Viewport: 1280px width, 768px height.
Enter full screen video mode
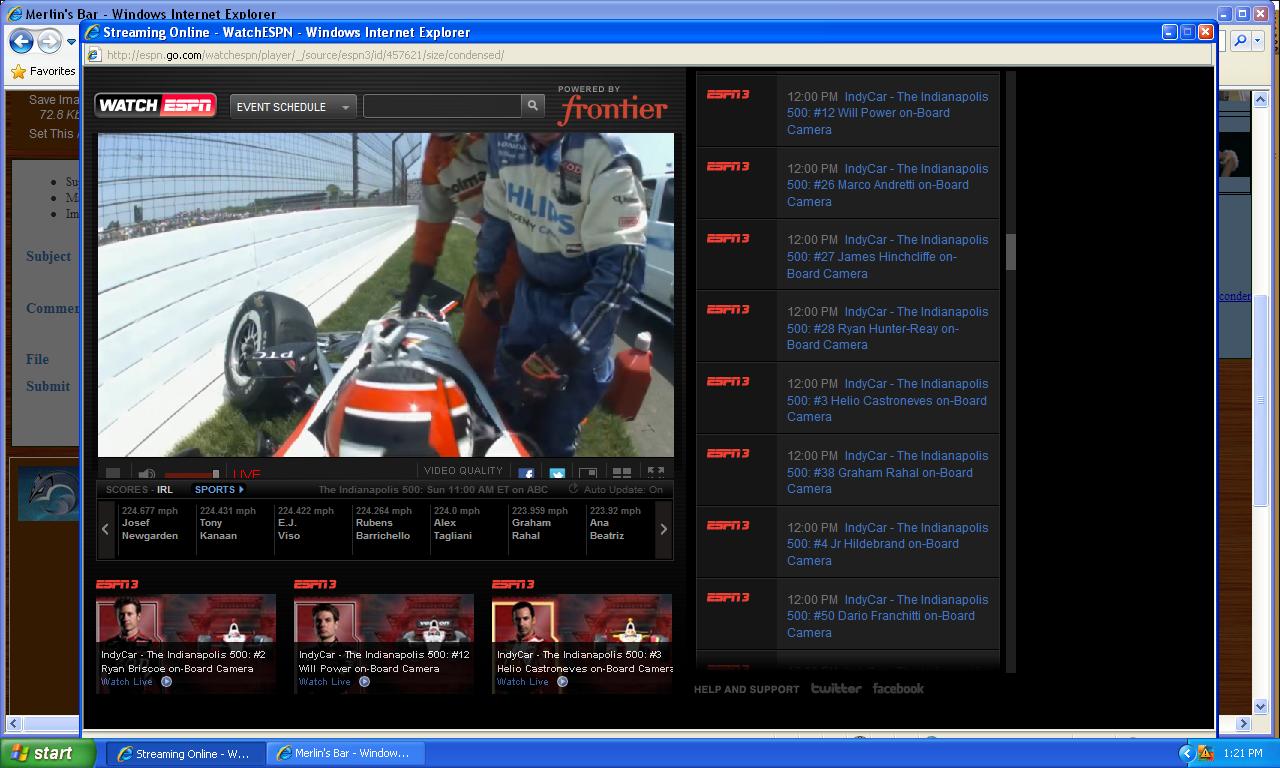pos(656,473)
